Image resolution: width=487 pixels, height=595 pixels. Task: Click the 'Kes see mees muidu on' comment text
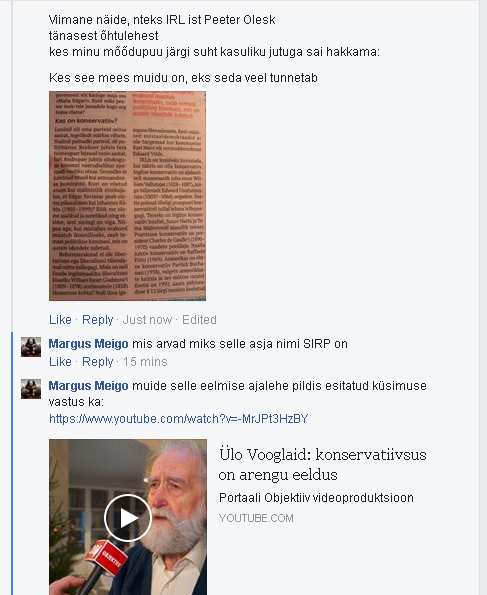(183, 78)
